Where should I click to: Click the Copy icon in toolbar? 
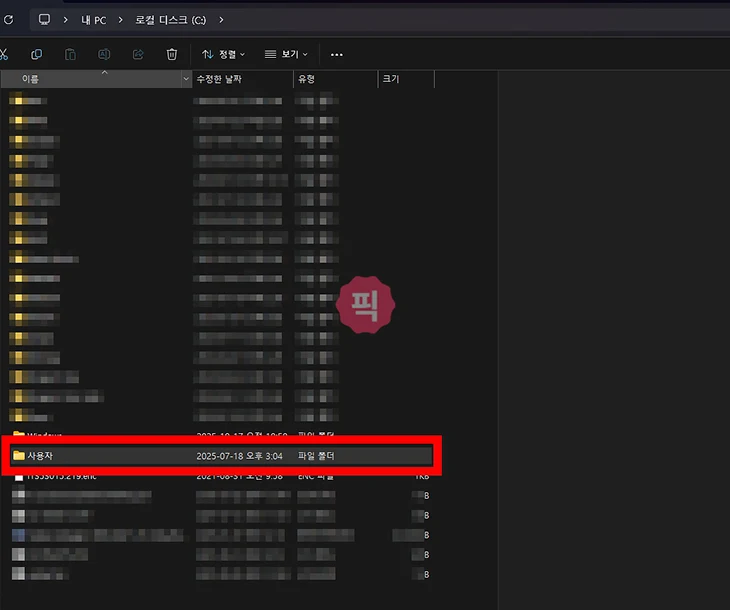click(37, 54)
